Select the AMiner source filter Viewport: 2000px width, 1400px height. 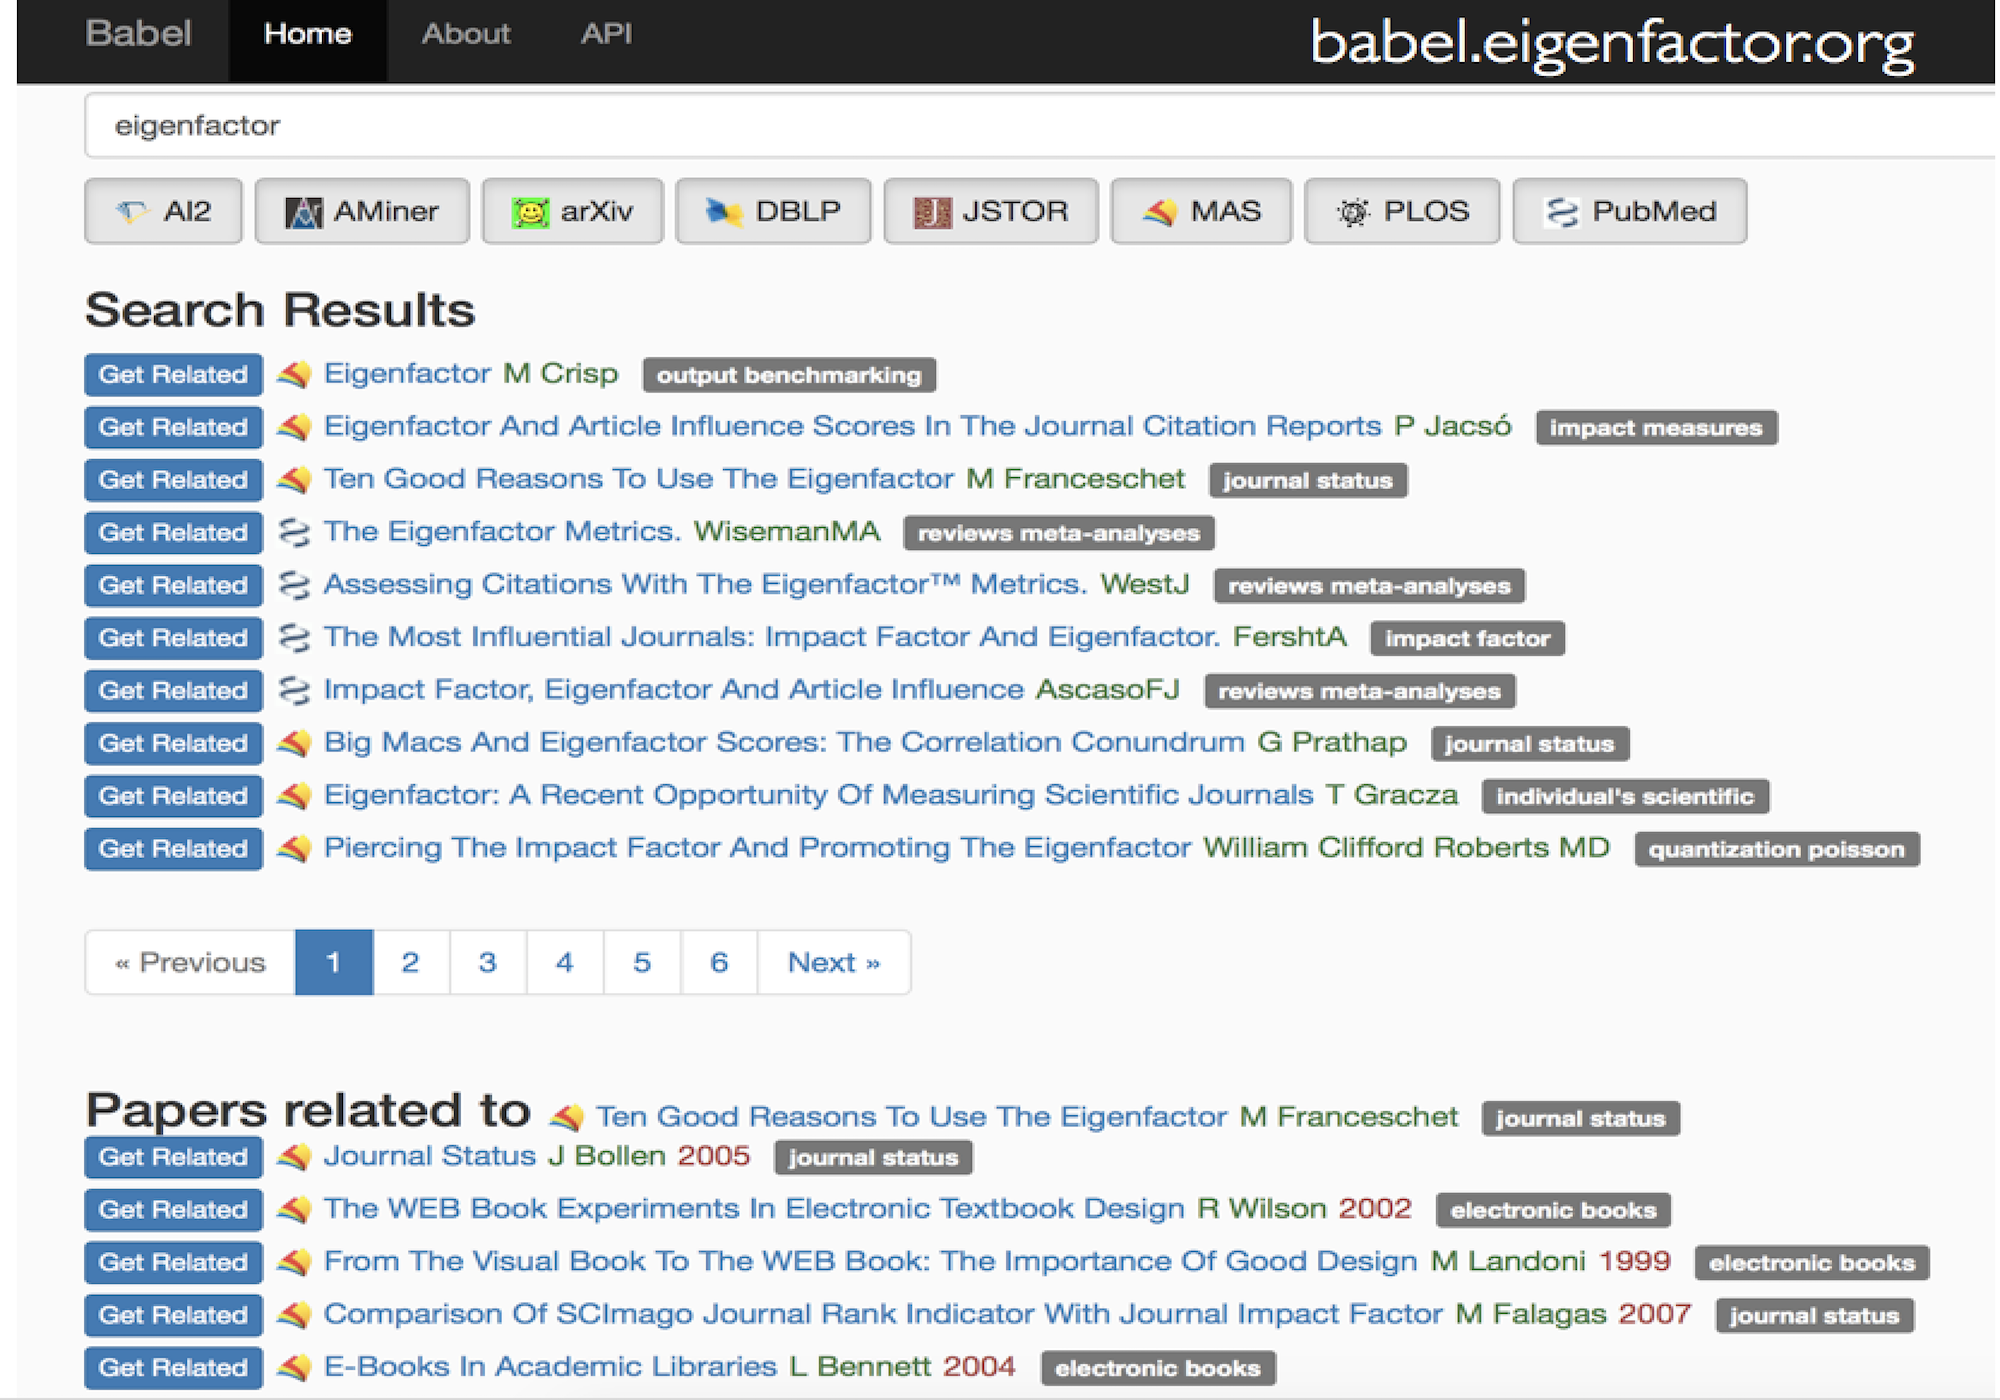(362, 211)
